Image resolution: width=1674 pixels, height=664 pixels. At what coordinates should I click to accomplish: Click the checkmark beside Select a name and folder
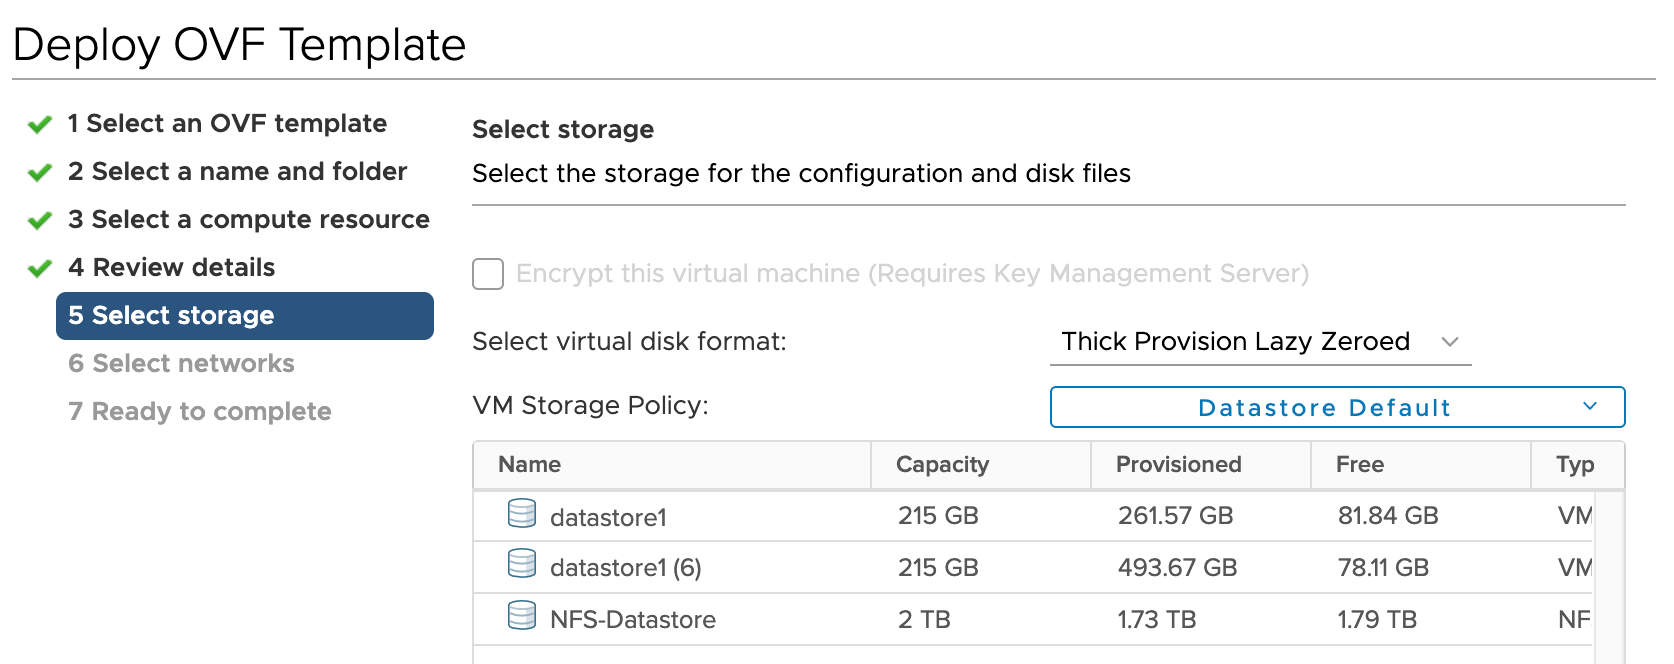click(38, 171)
